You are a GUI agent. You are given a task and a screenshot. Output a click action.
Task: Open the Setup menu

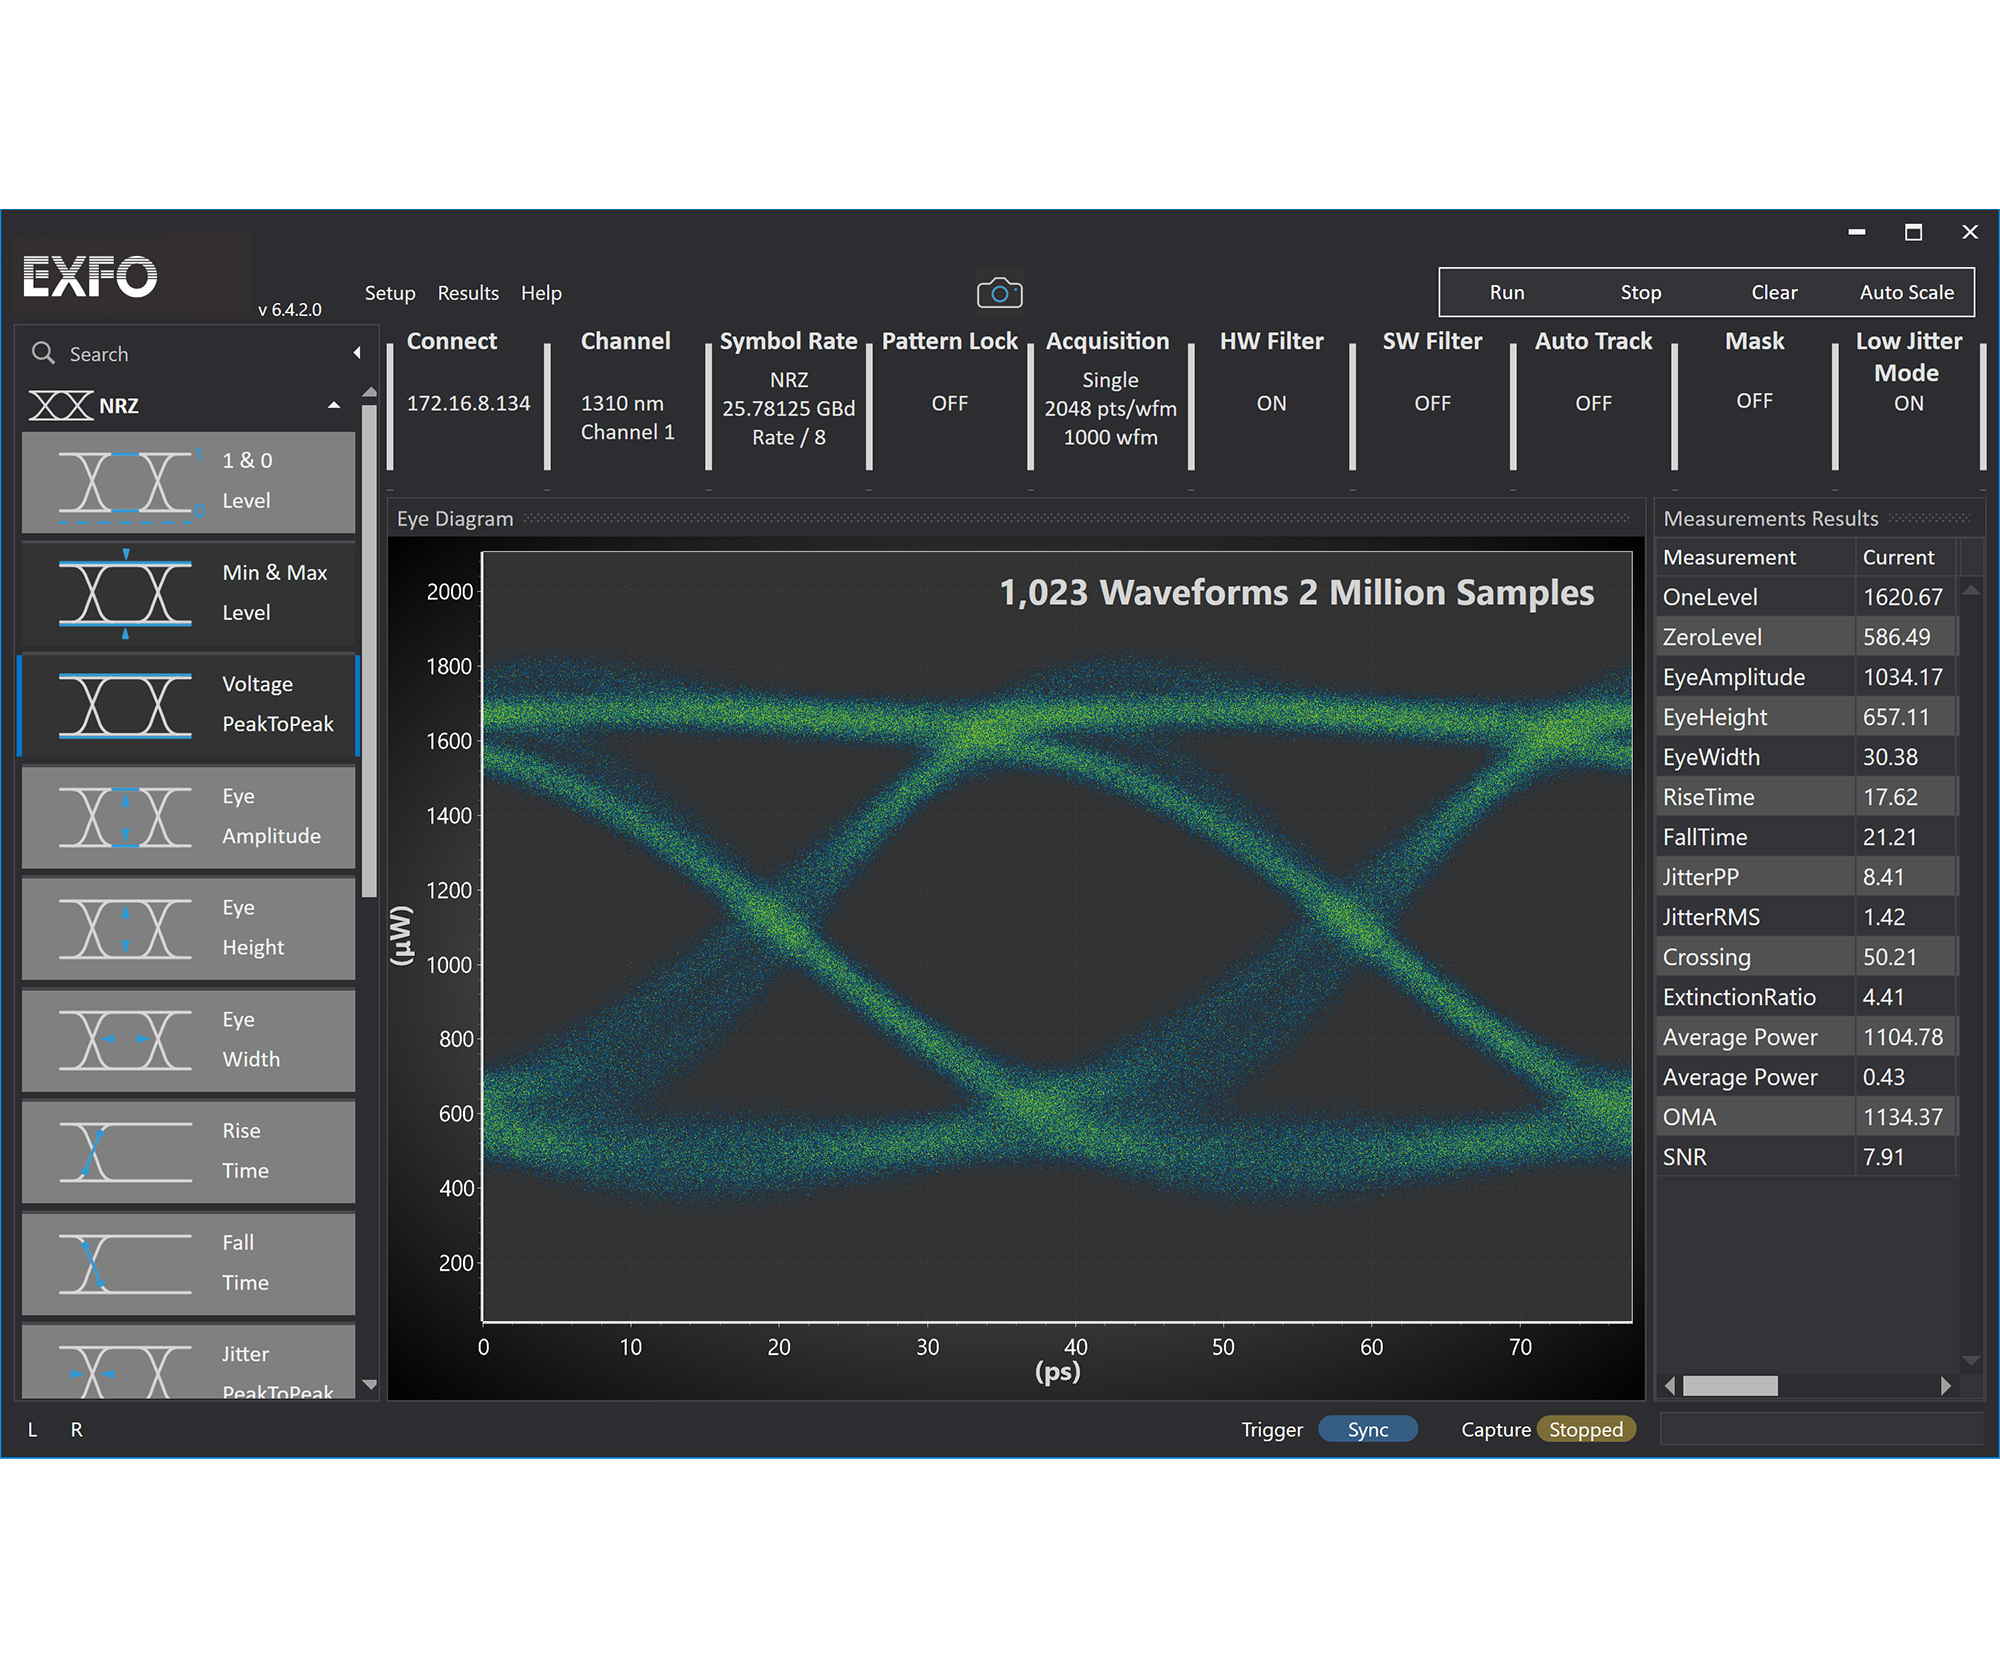pos(390,292)
